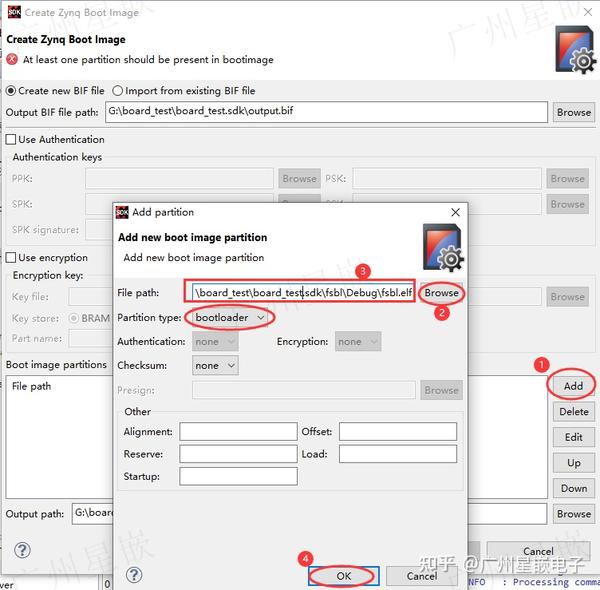Click the Output BIF file path field
The image size is (600, 590).
pos(326,112)
